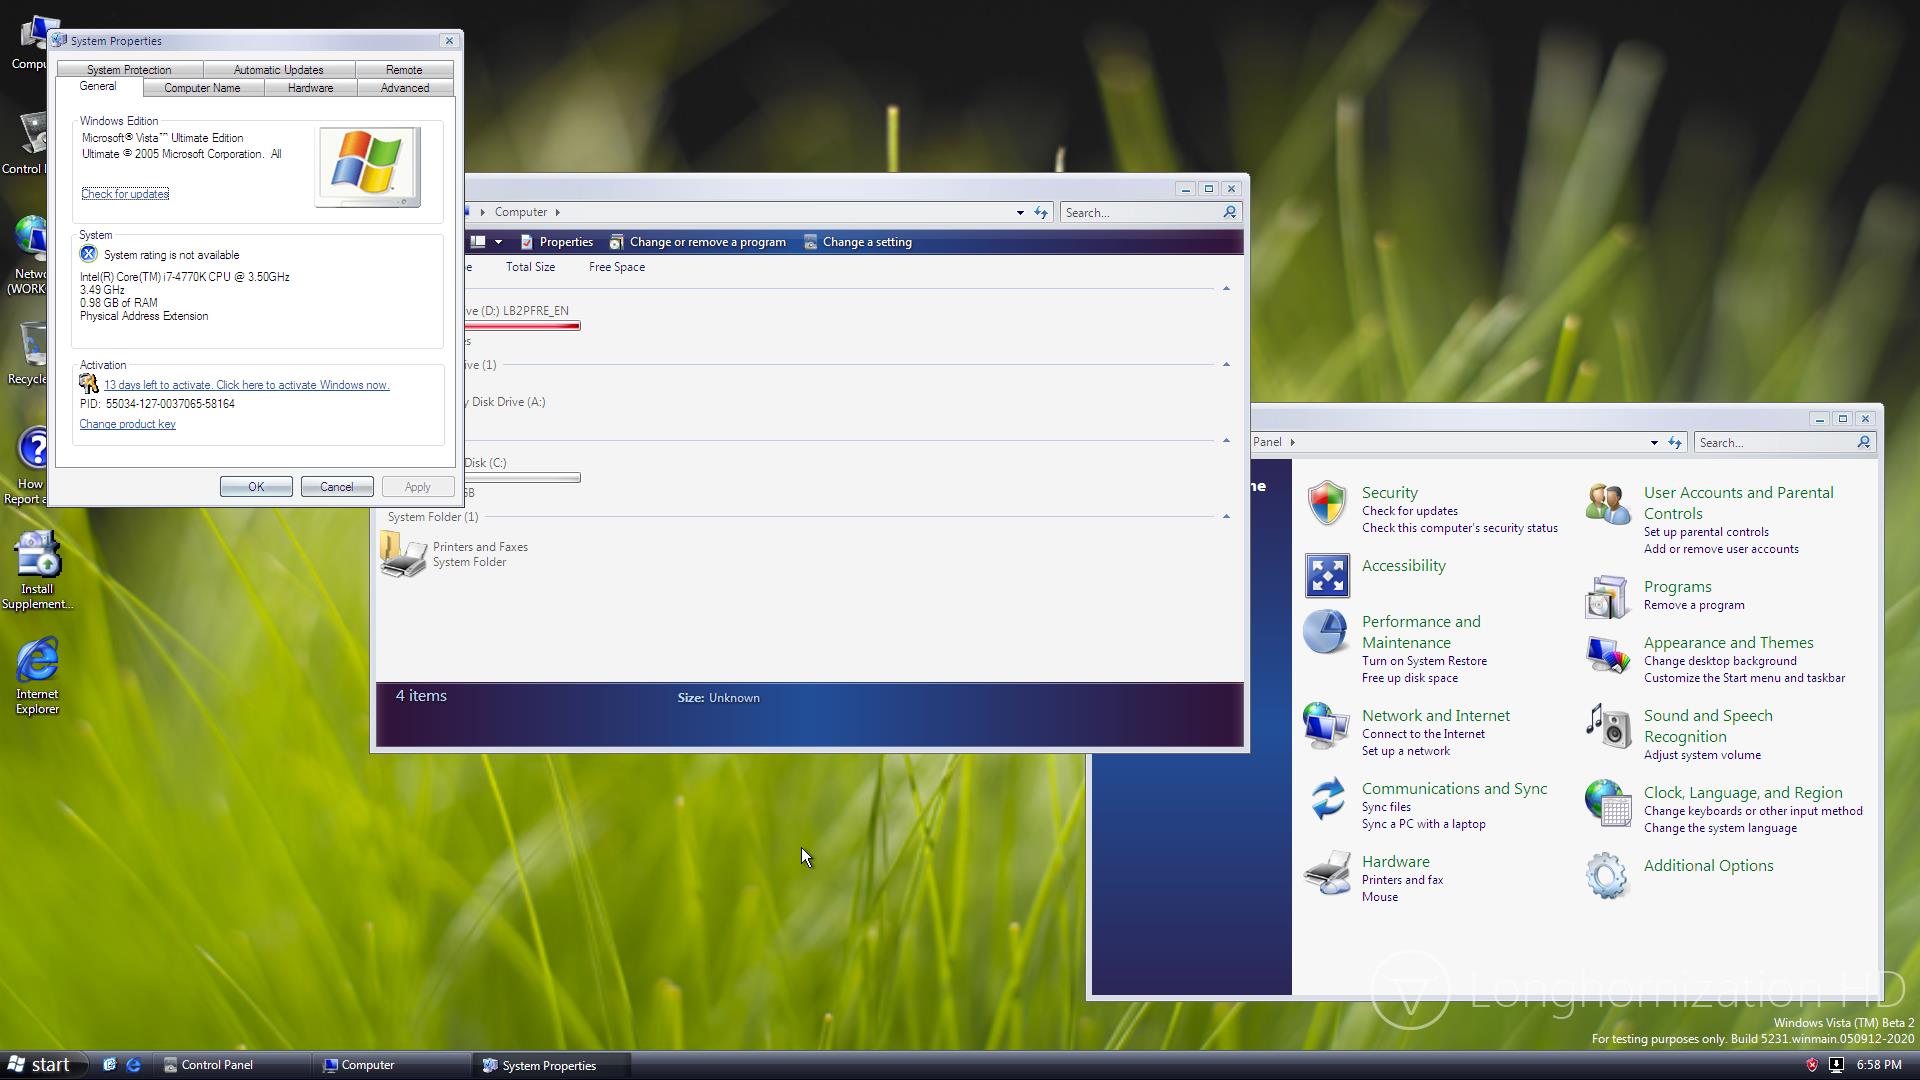Open the Communications and Sync icon
The width and height of the screenshot is (1920, 1080).
coord(1327,799)
